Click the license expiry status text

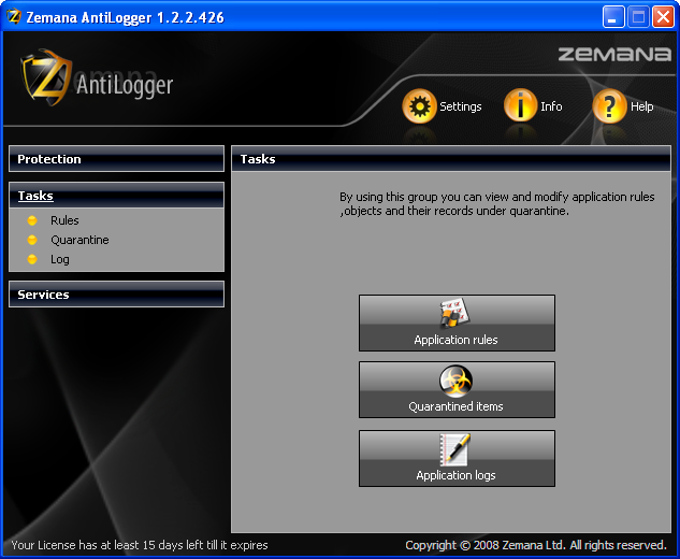coord(140,545)
